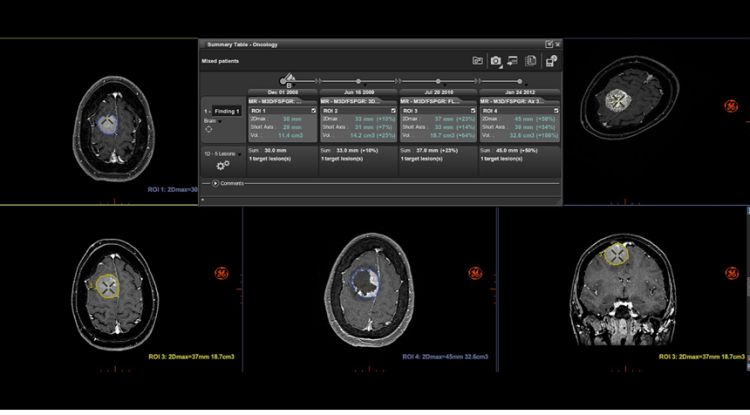Click the open folder image icon
This screenshot has width=750, height=415.
point(477,61)
